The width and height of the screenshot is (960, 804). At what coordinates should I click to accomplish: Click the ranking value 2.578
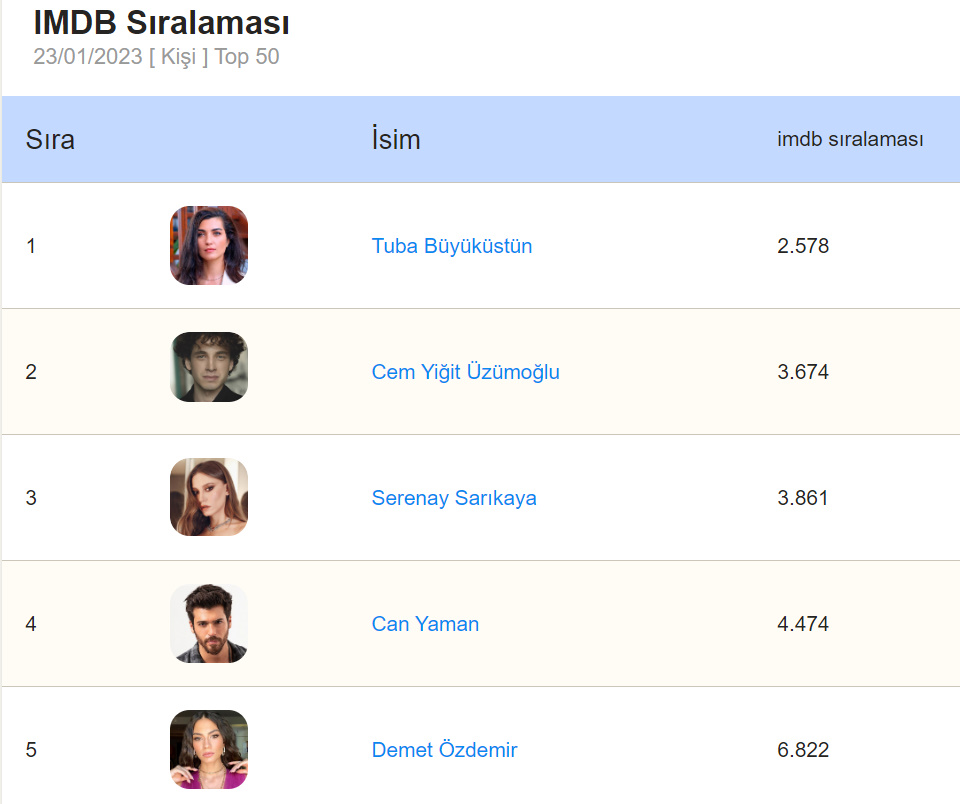pos(802,246)
